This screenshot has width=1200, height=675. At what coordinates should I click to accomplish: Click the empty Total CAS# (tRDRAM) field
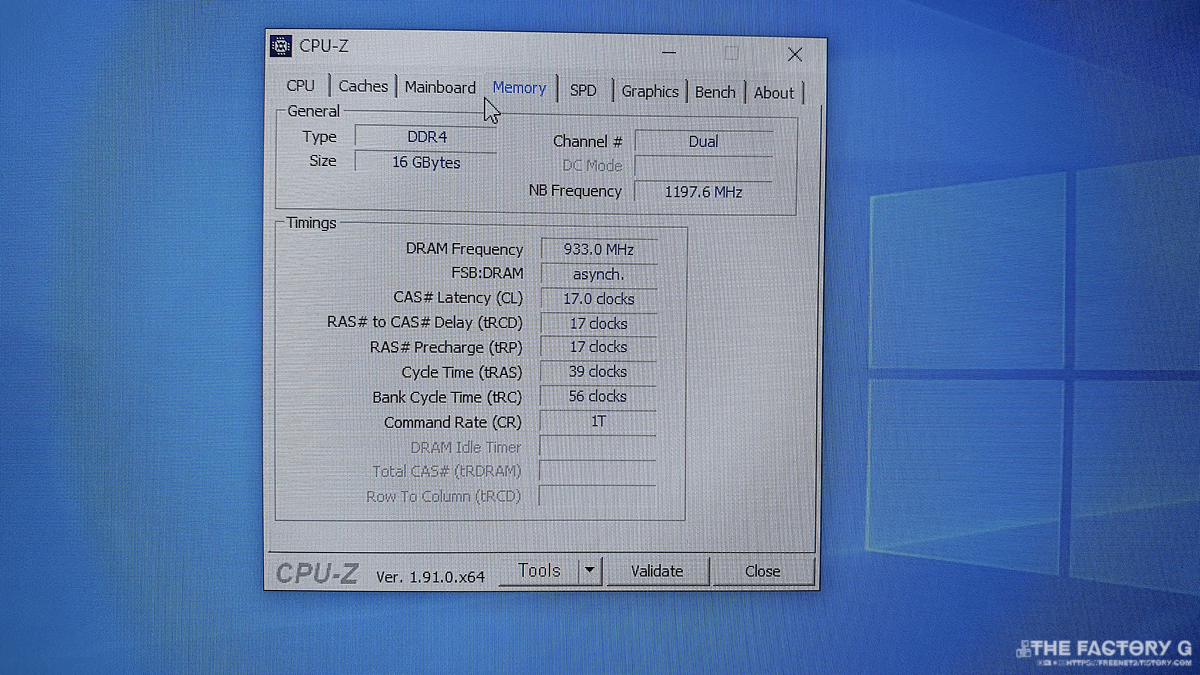tap(598, 471)
